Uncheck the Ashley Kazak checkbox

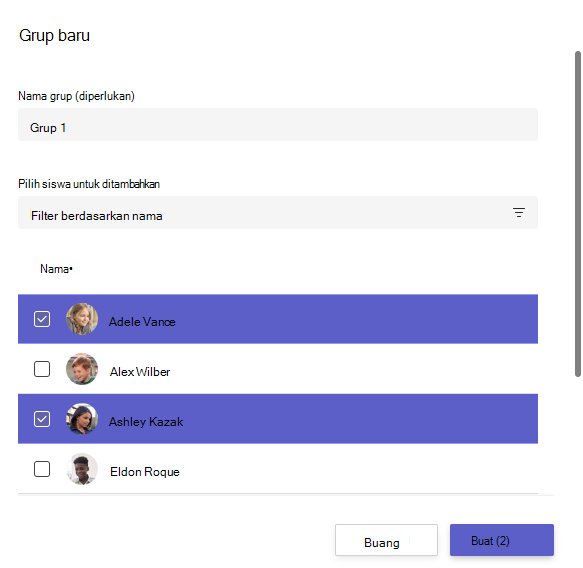(x=42, y=419)
